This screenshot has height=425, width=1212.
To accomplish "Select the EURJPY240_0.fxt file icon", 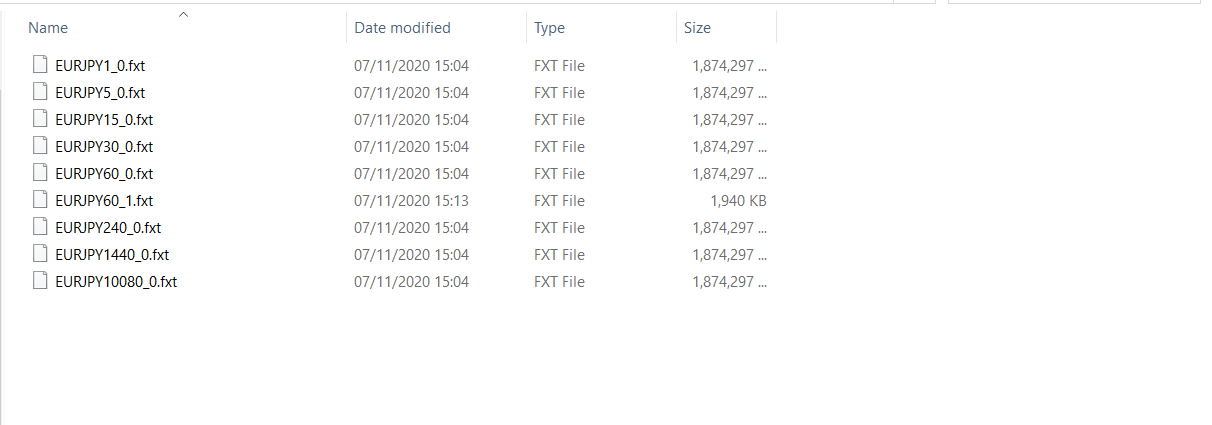I will (x=40, y=227).
